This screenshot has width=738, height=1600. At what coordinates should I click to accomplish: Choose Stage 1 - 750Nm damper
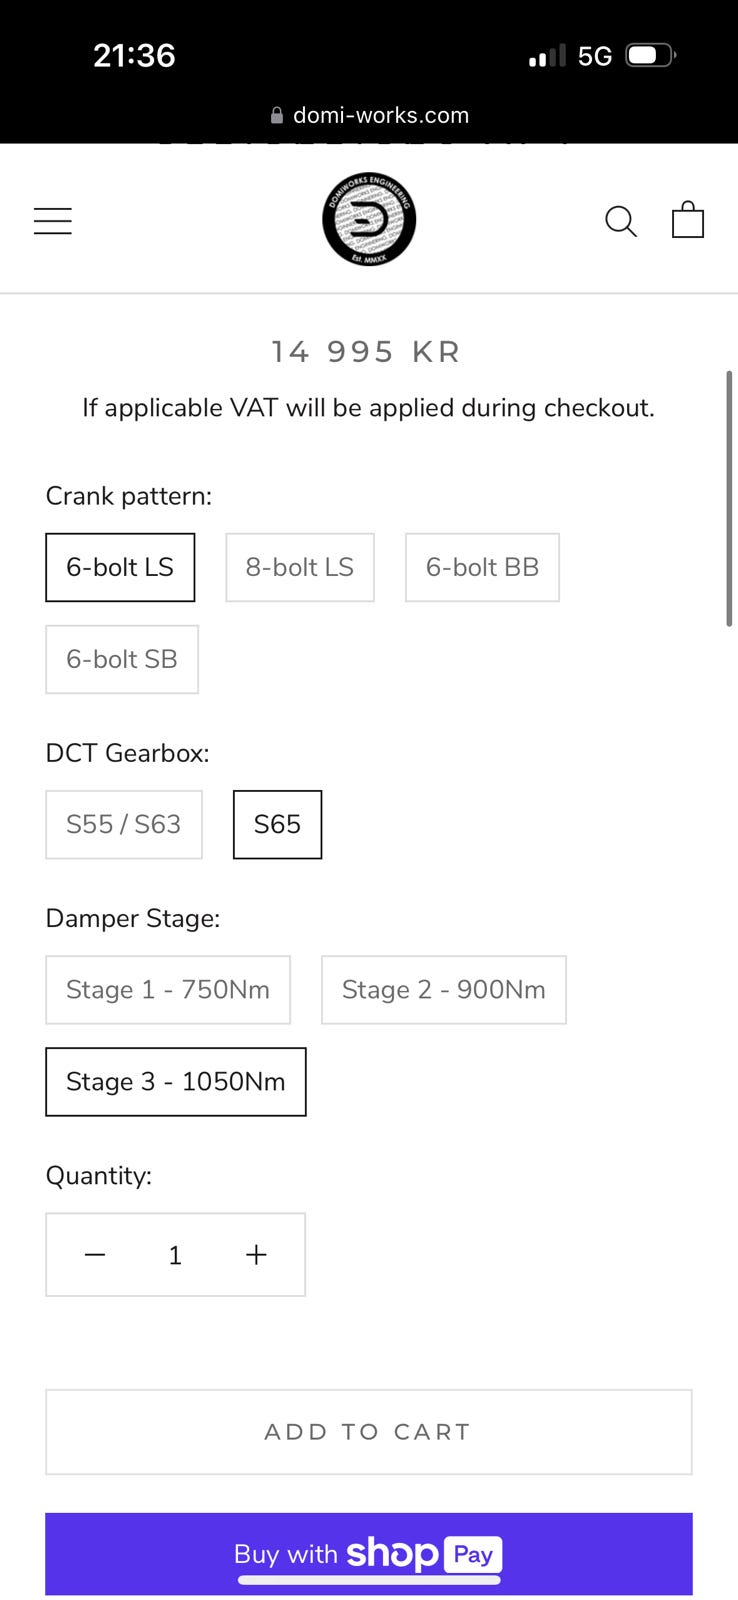pyautogui.click(x=168, y=990)
